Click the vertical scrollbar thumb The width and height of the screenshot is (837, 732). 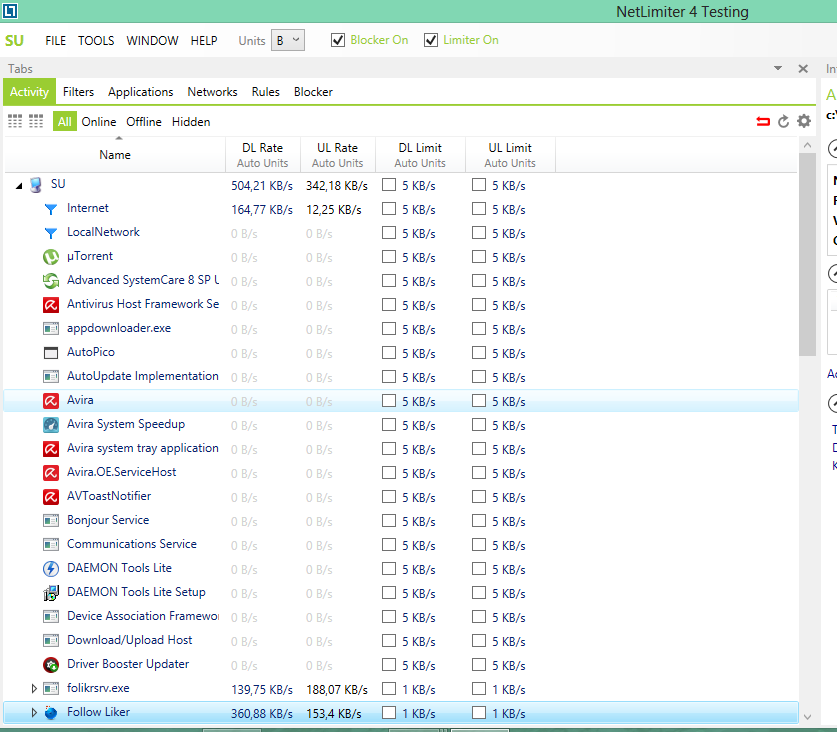[x=808, y=254]
